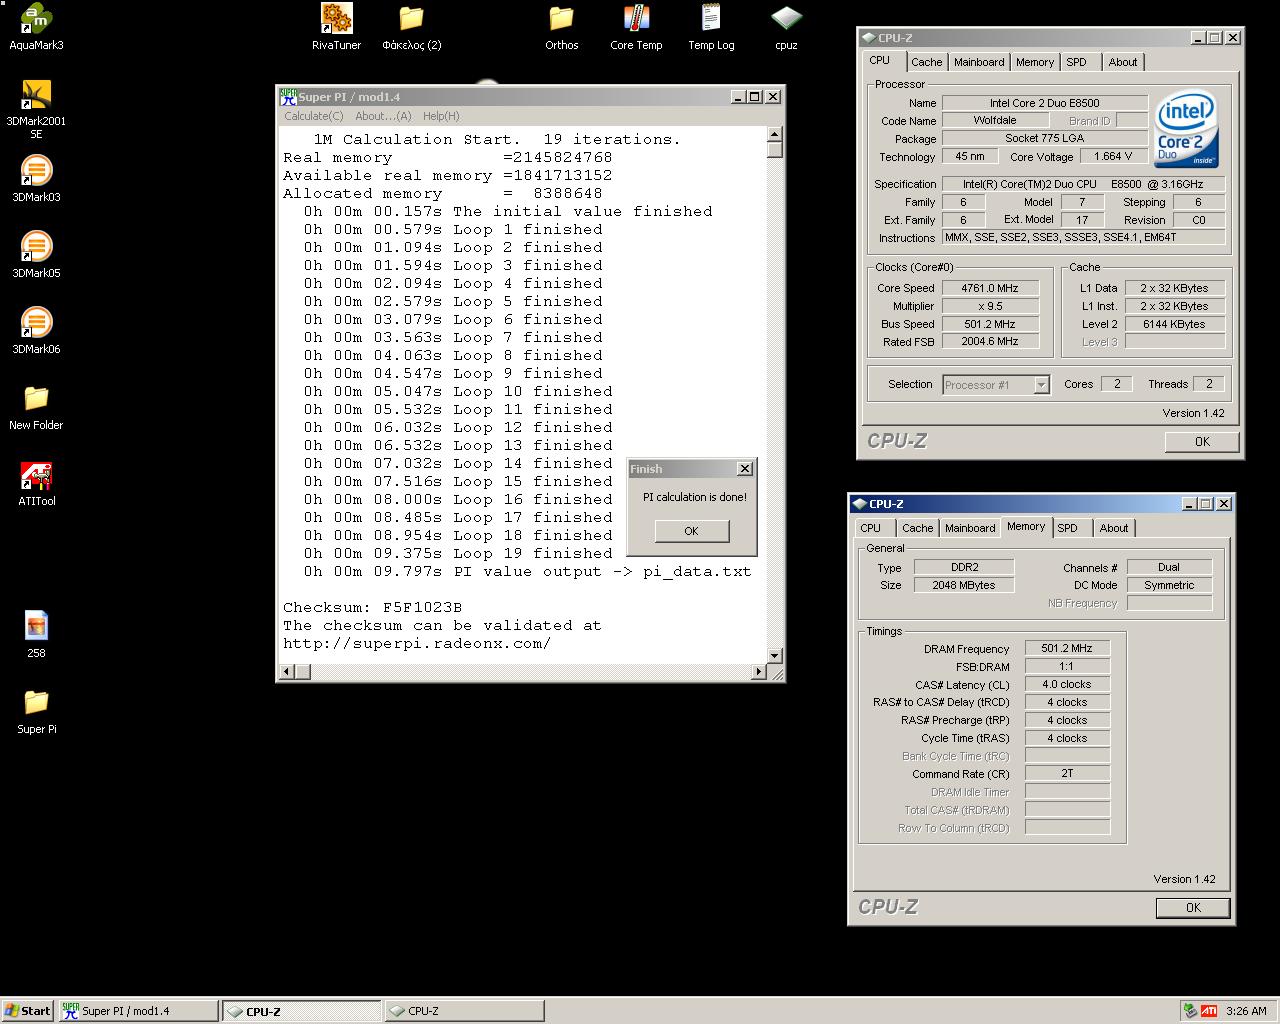Click OK in the lower CPU-Z Memory window
Viewport: 1280px width, 1024px height.
[1193, 907]
